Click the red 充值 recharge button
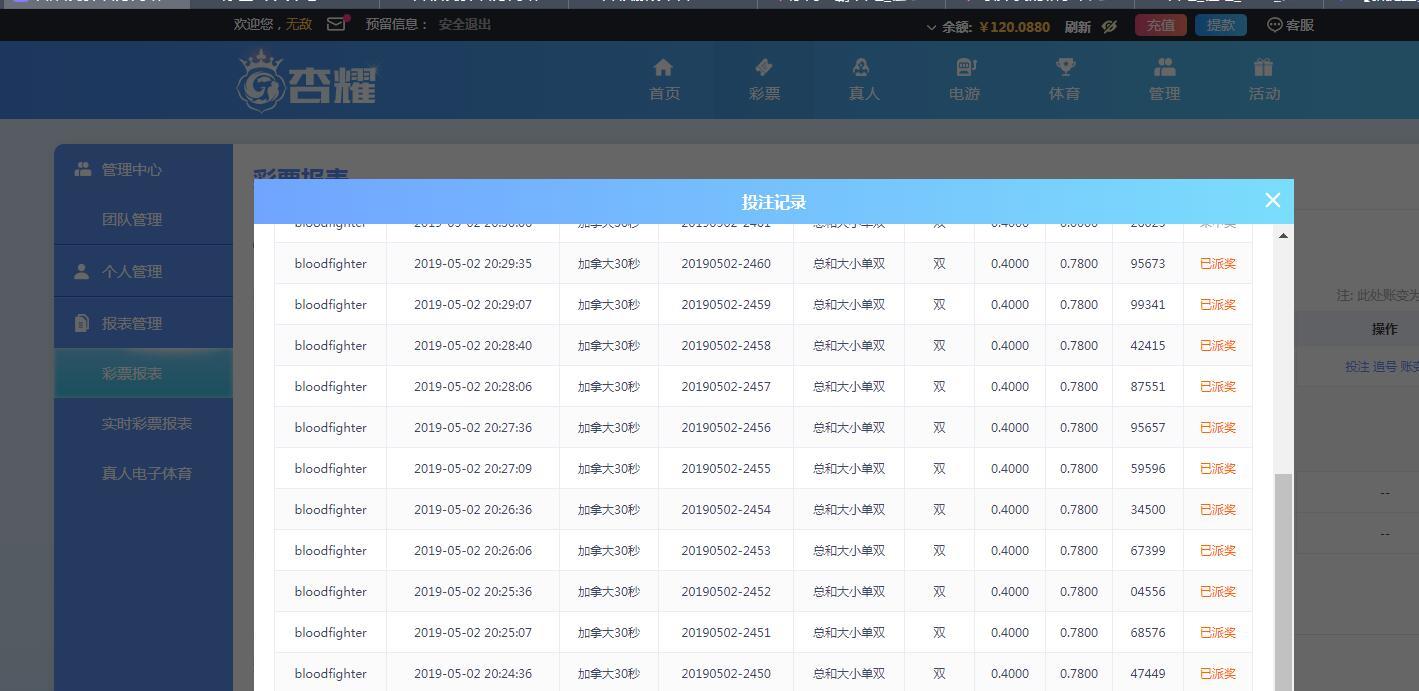 [x=1160, y=25]
